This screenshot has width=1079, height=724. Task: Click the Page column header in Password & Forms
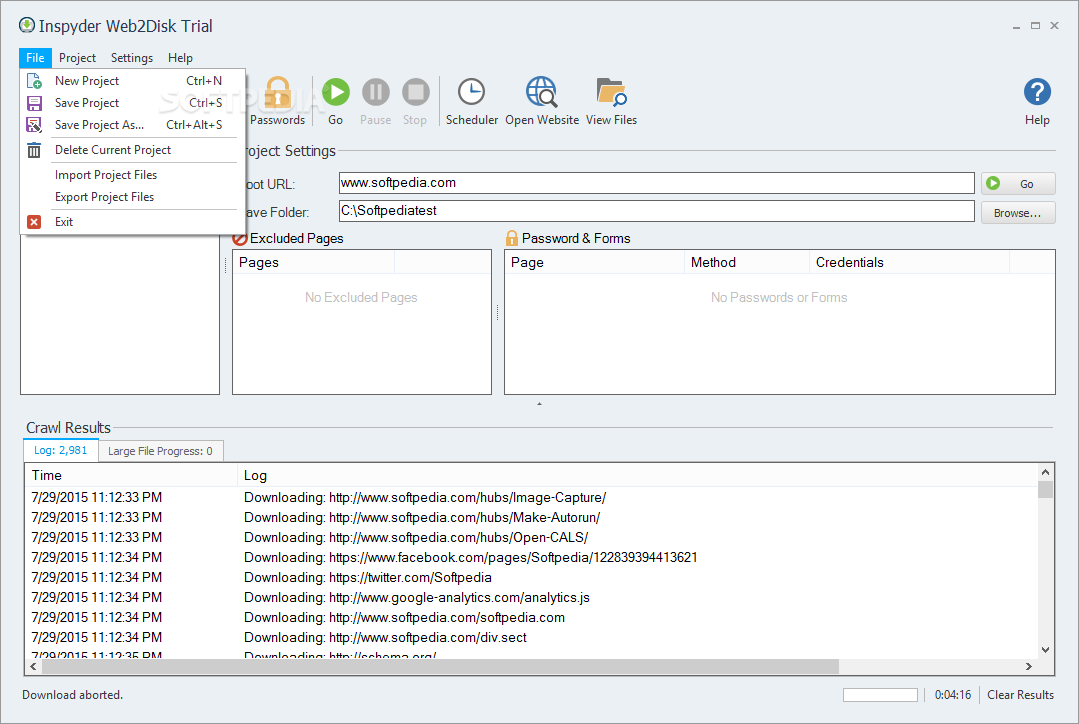point(595,262)
